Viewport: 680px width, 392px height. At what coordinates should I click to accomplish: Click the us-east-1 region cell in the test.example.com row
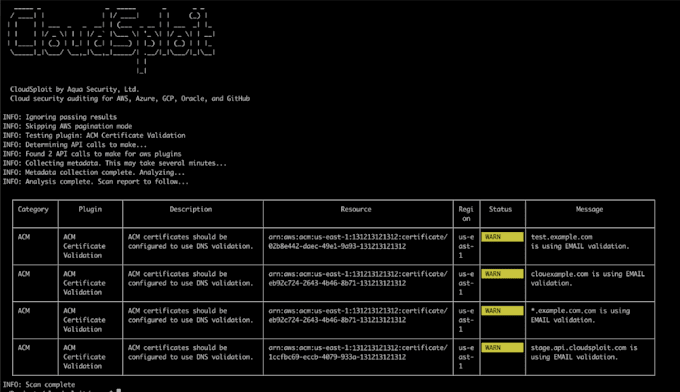466,246
